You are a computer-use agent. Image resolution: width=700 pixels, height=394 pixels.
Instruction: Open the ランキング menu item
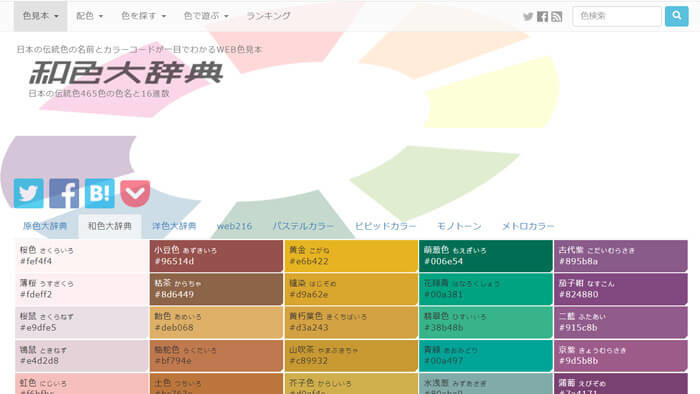point(268,16)
